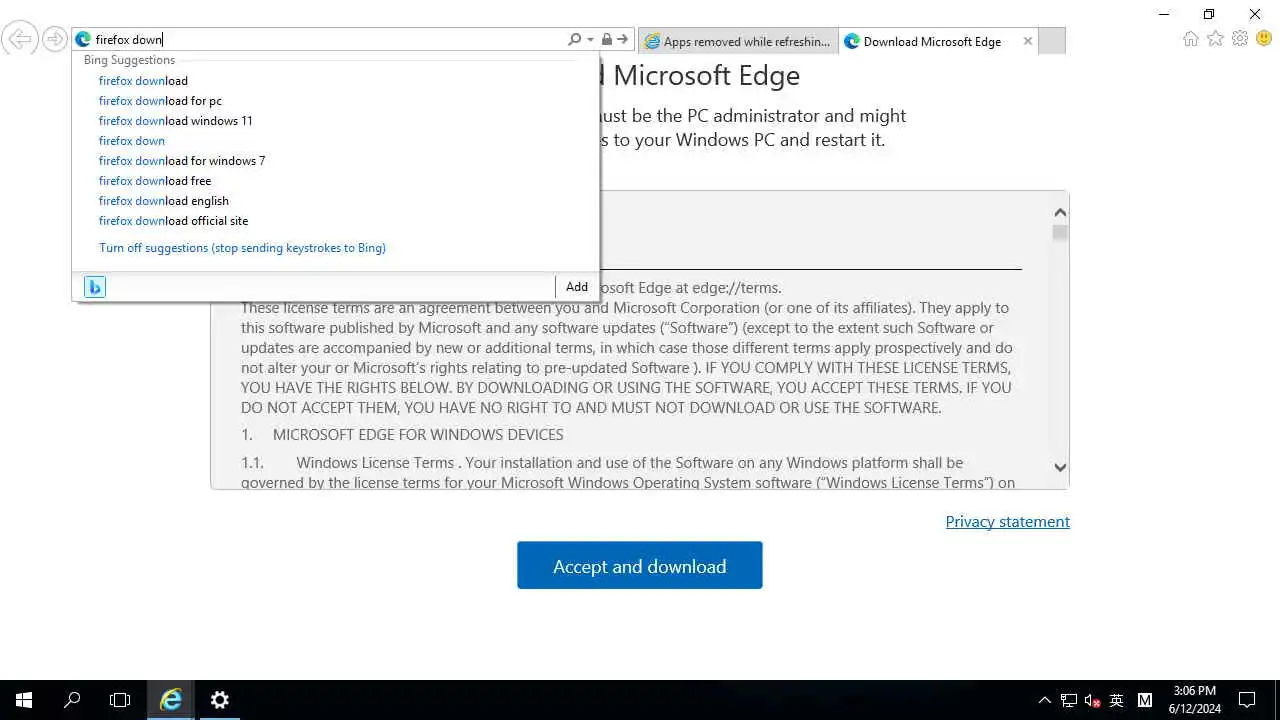Click the Bing Suggestions header label
Image resolution: width=1280 pixels, height=720 pixels.
pyautogui.click(x=129, y=60)
